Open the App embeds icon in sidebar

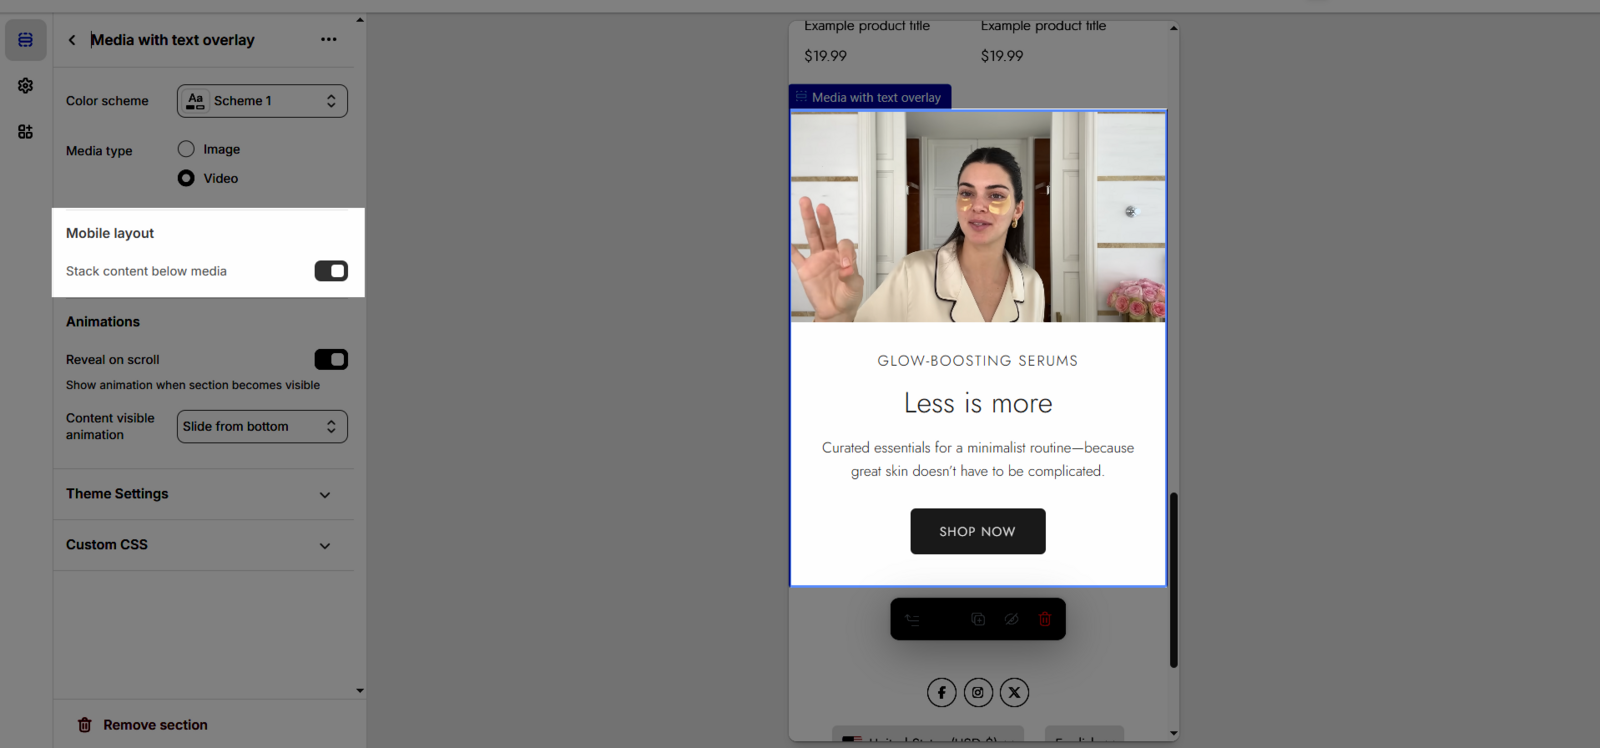pos(25,132)
